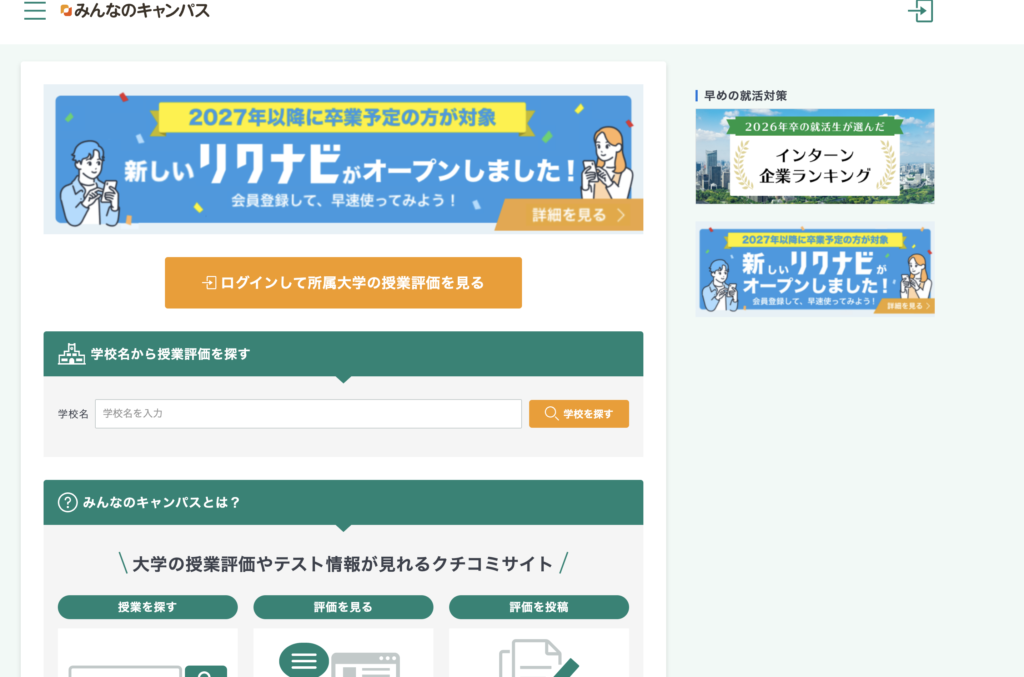Click the login icon inside the orange button
The width and height of the screenshot is (1024, 677).
click(209, 283)
